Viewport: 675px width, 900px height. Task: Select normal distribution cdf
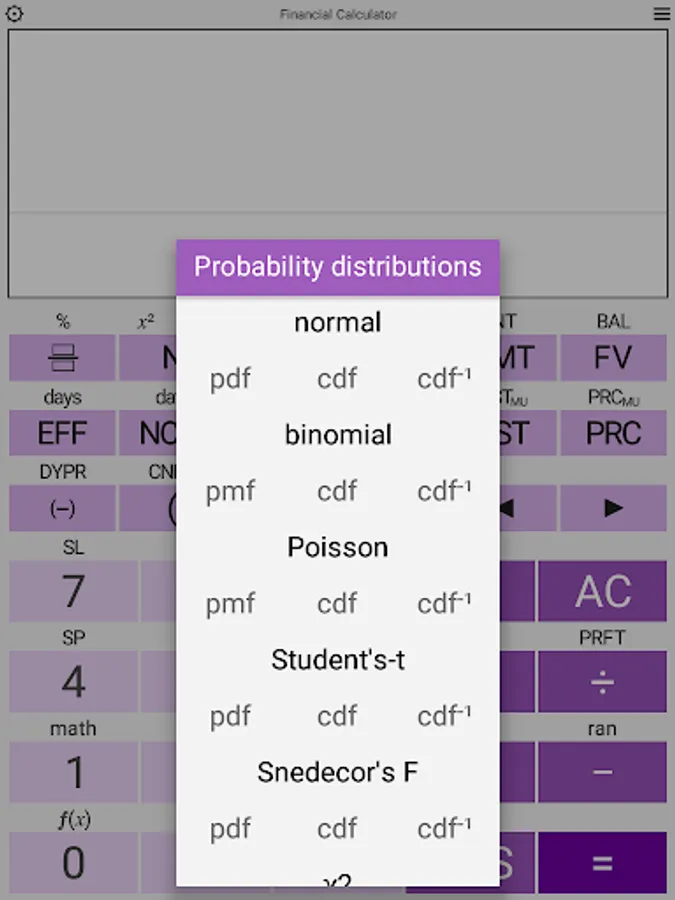(337, 379)
